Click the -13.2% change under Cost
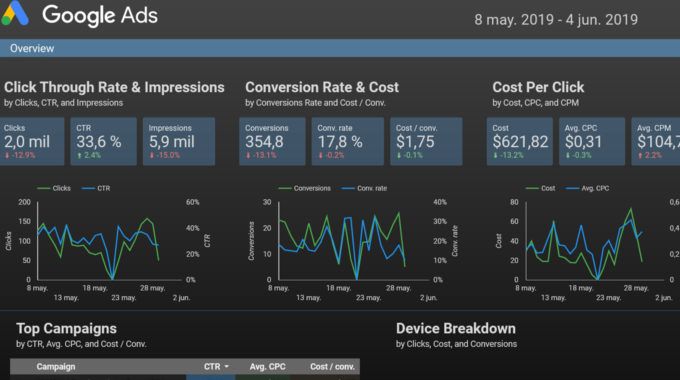The width and height of the screenshot is (680, 380). (x=508, y=155)
